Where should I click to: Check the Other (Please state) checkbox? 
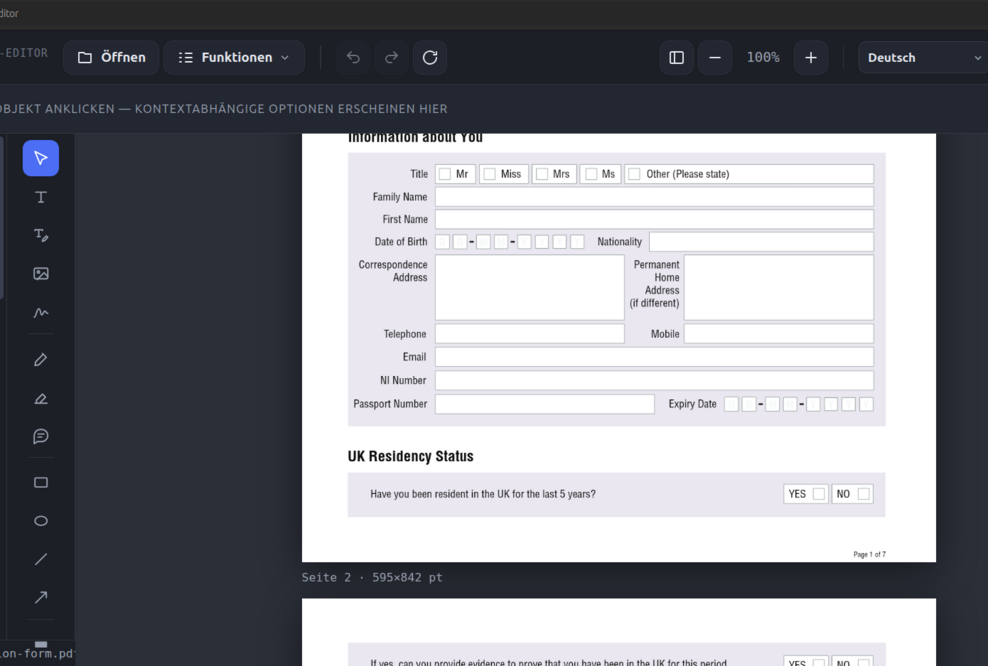pos(635,174)
